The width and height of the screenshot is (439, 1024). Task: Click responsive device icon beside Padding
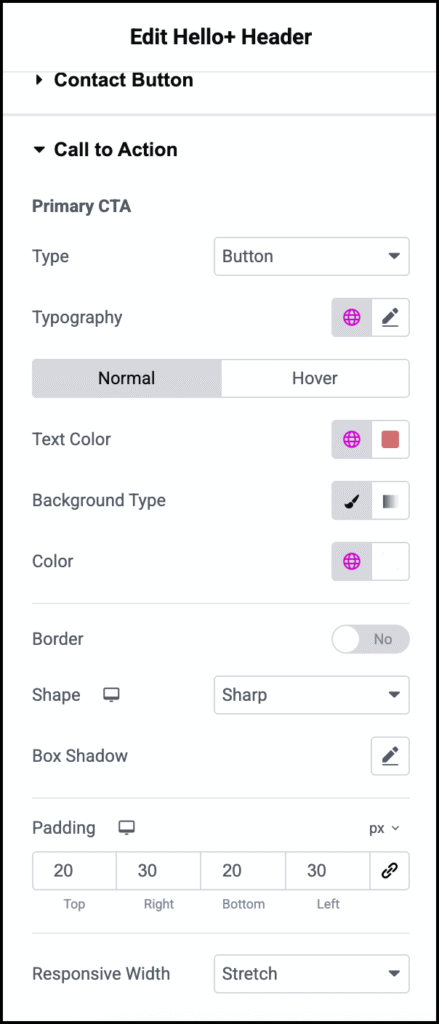pyautogui.click(x=126, y=828)
